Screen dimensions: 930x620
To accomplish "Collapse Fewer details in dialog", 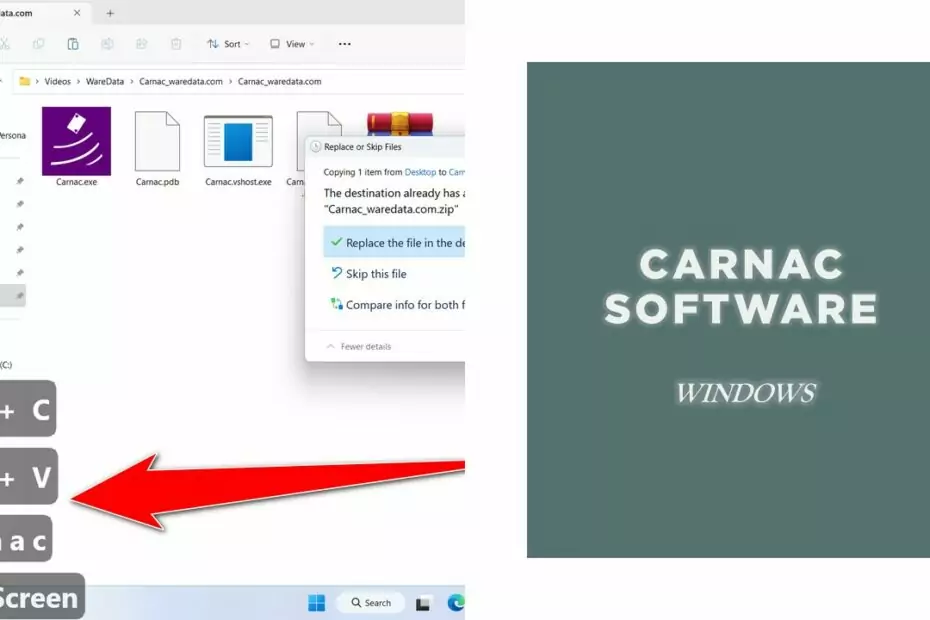I will point(359,346).
